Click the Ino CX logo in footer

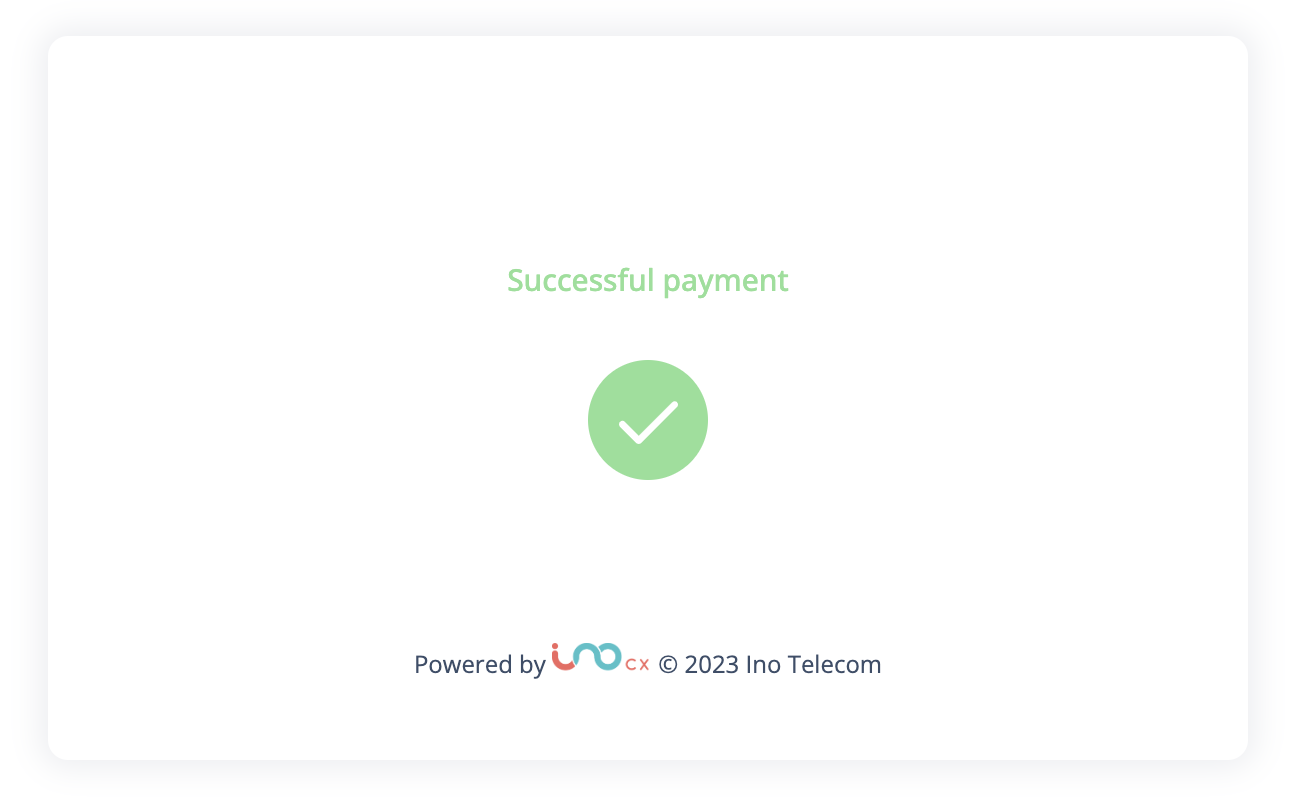[x=600, y=658]
